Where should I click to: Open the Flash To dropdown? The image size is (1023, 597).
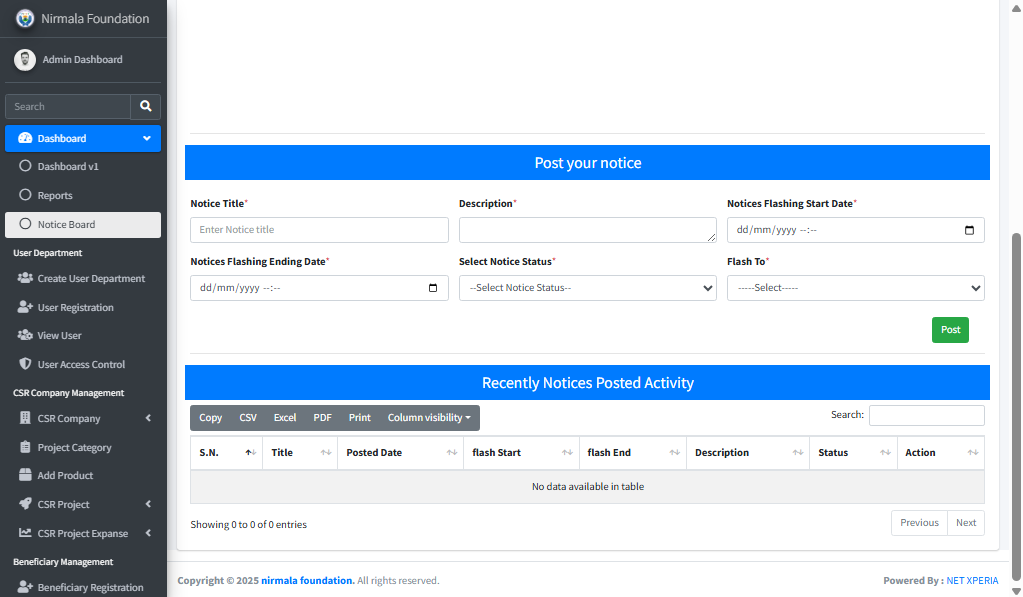click(x=855, y=288)
